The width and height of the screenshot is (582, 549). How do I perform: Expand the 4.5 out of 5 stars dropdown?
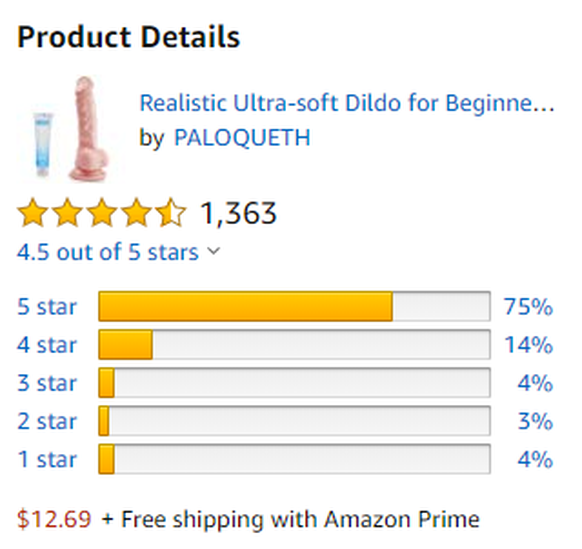(x=119, y=252)
